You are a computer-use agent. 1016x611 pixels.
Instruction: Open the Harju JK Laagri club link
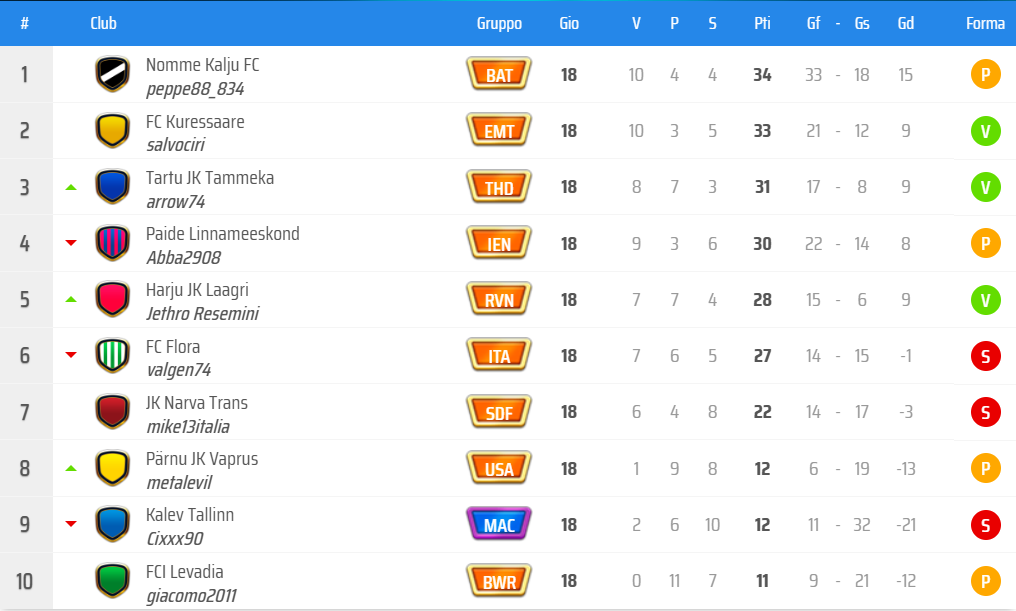197,290
